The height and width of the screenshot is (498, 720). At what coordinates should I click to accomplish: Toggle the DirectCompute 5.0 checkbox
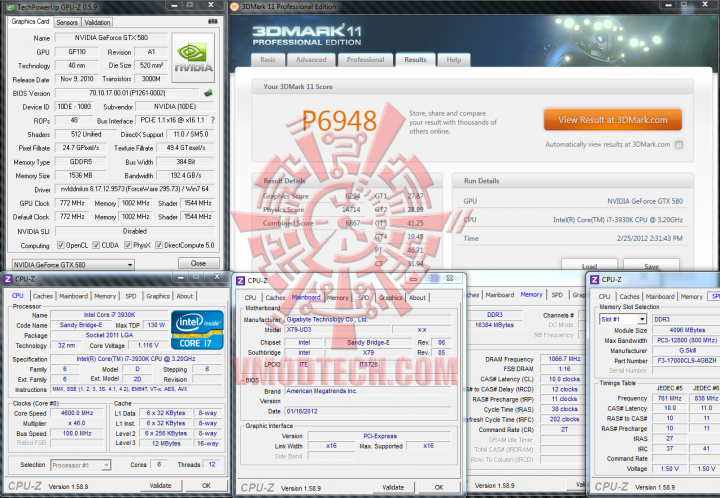pos(159,245)
